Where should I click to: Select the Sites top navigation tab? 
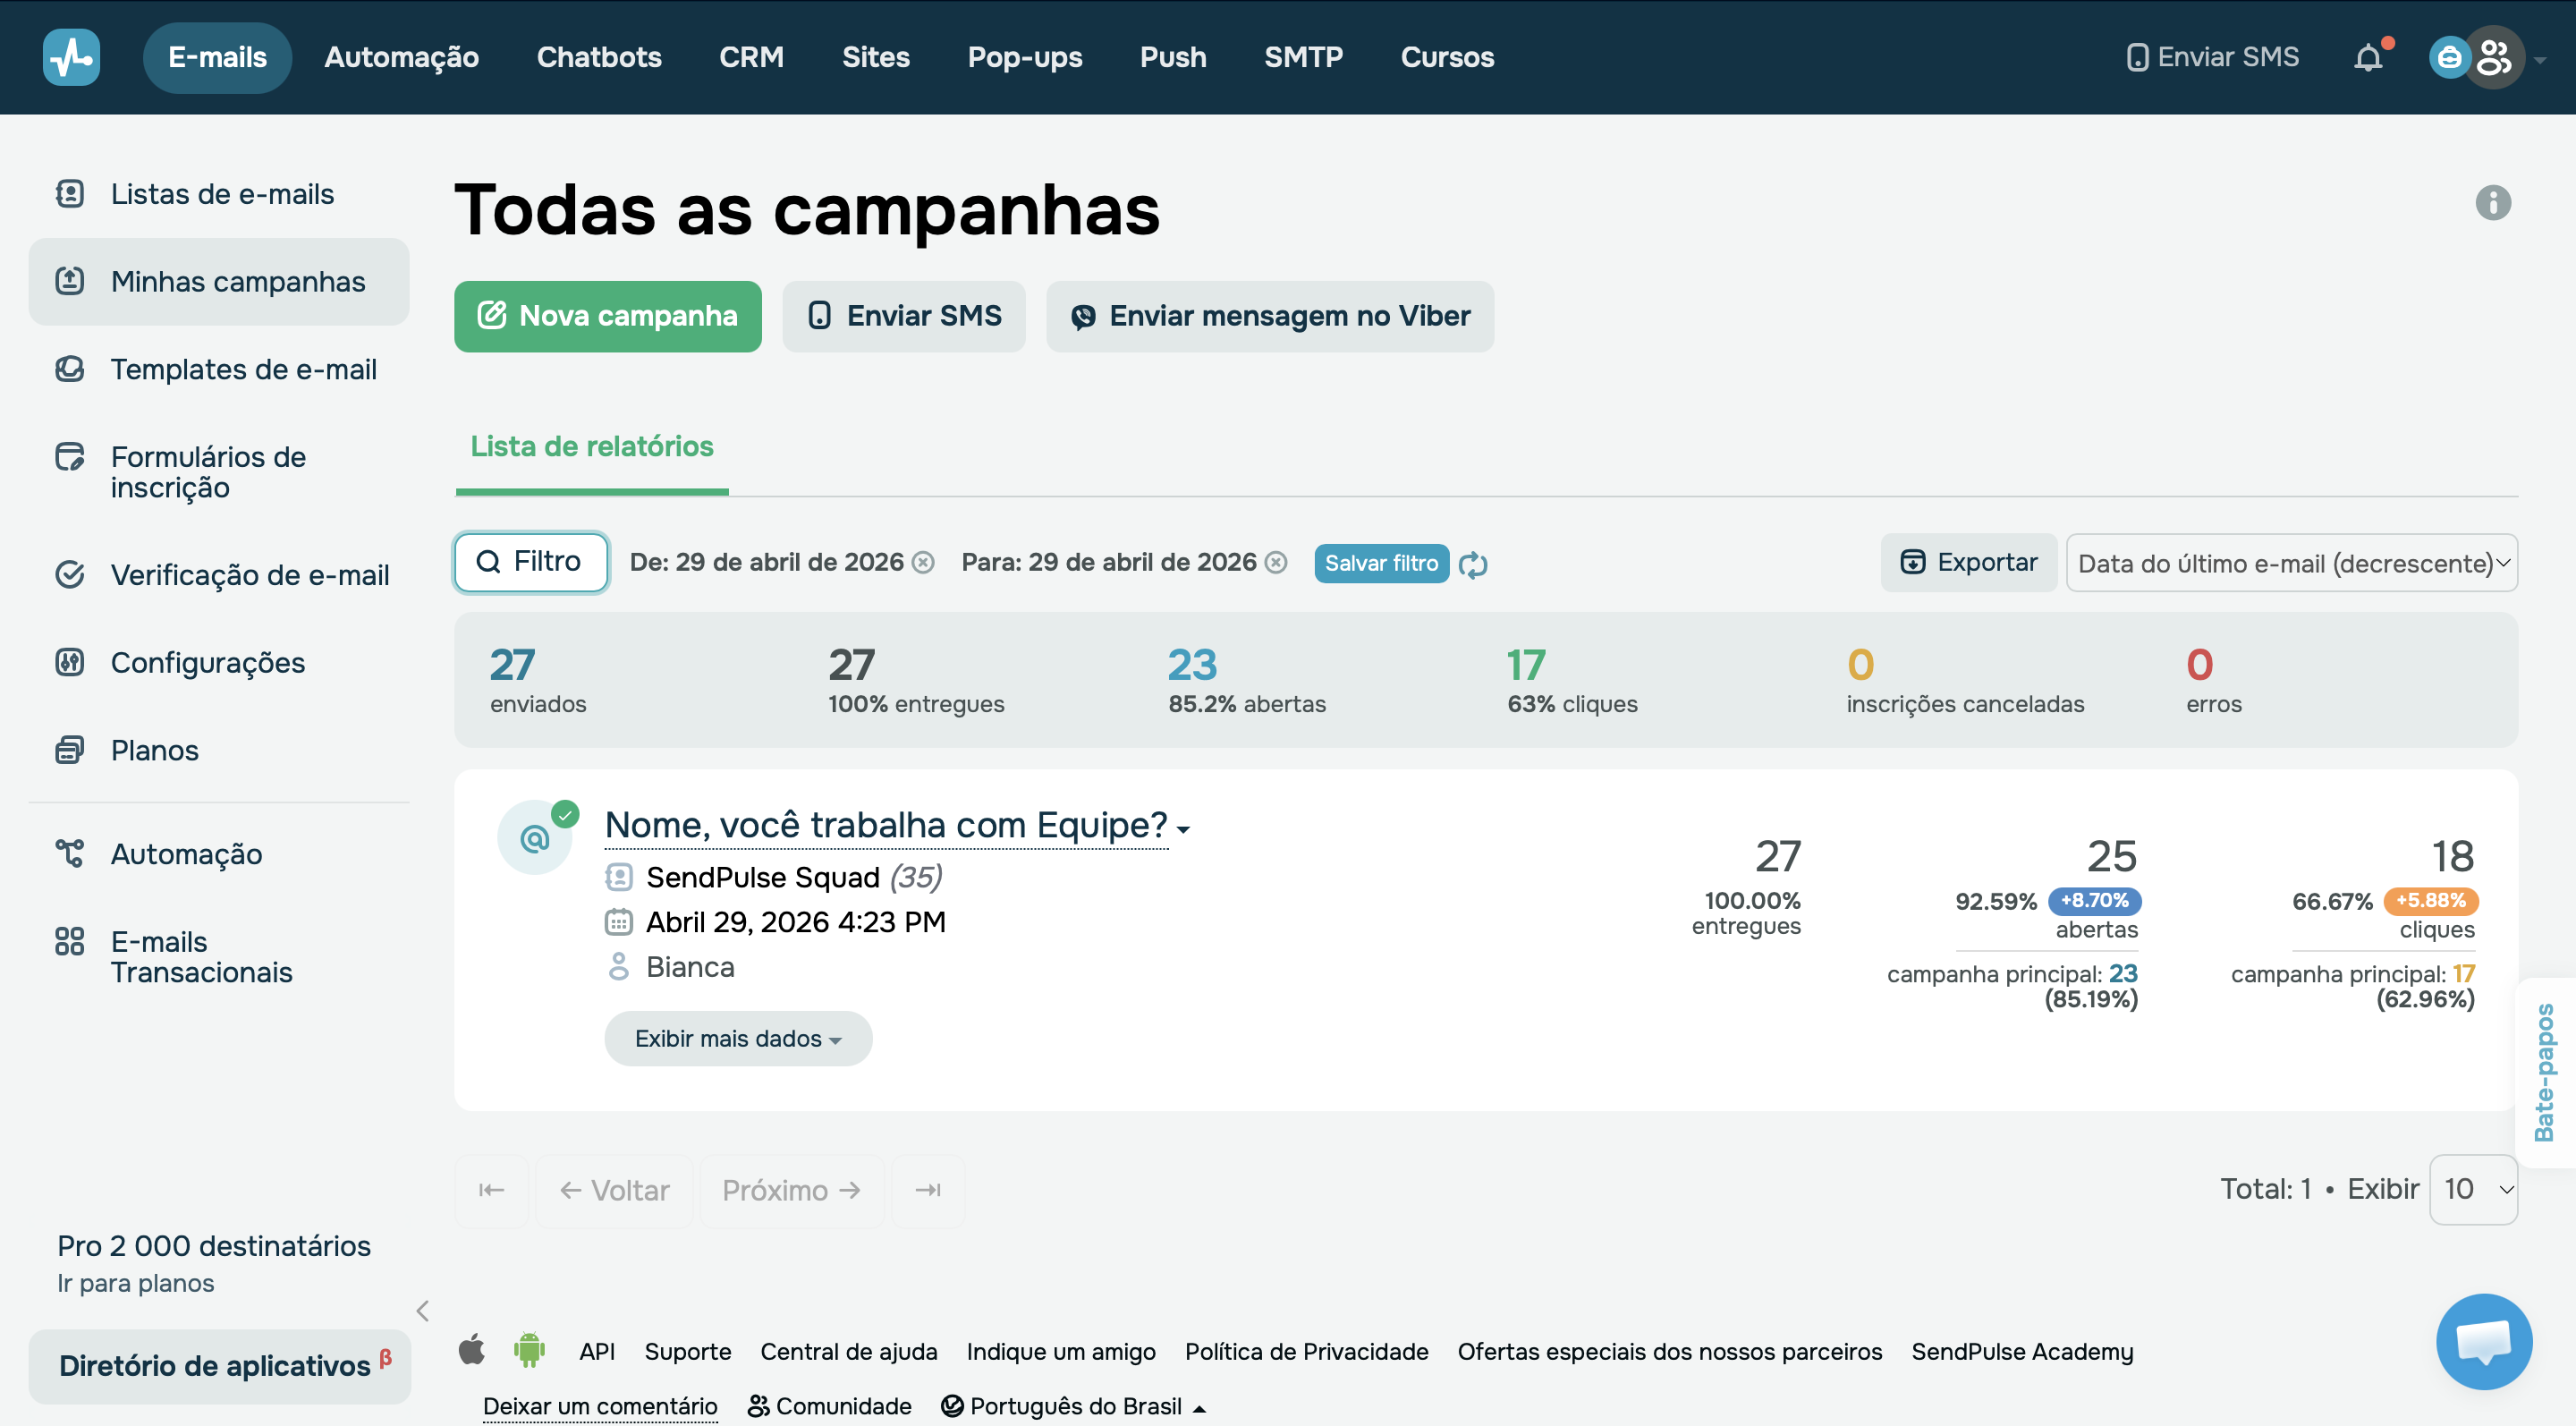(875, 58)
